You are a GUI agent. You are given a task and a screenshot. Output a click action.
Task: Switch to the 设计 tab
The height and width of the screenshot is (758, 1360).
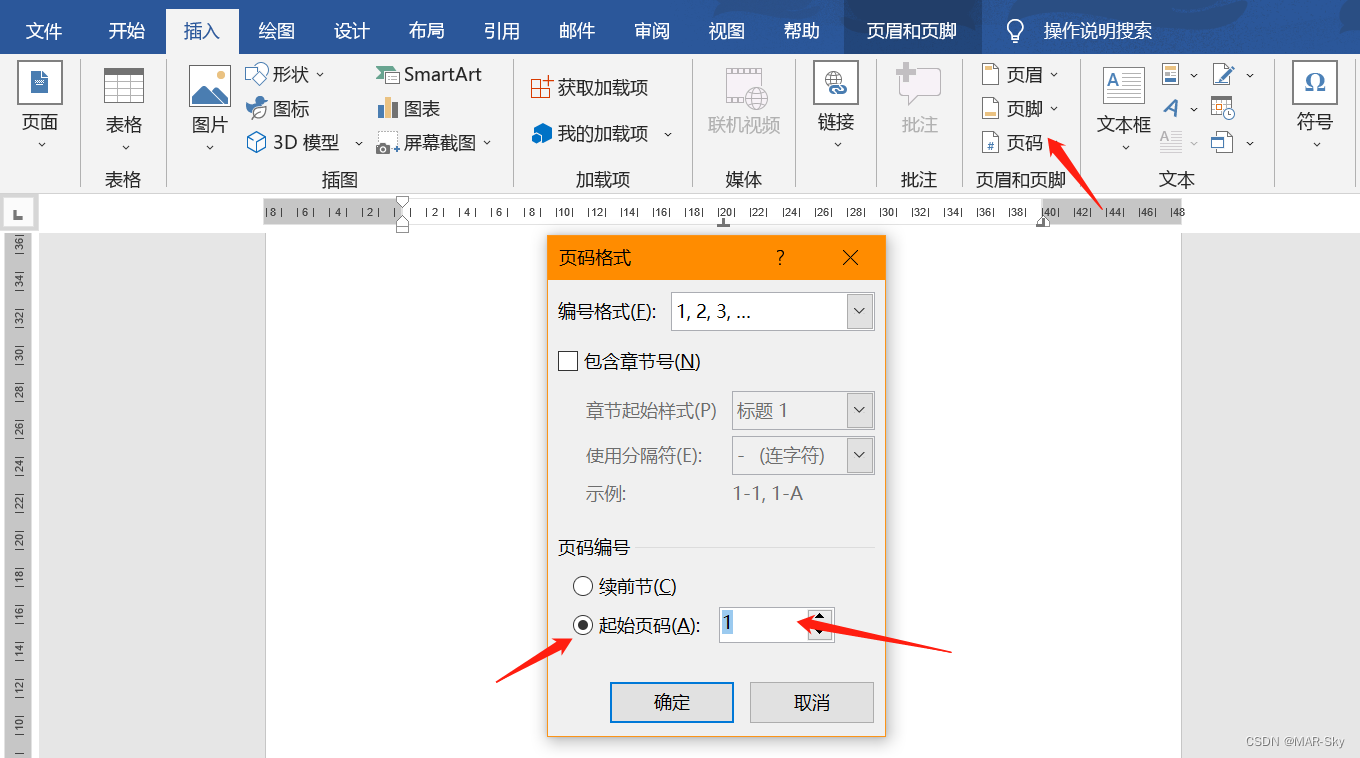[352, 31]
